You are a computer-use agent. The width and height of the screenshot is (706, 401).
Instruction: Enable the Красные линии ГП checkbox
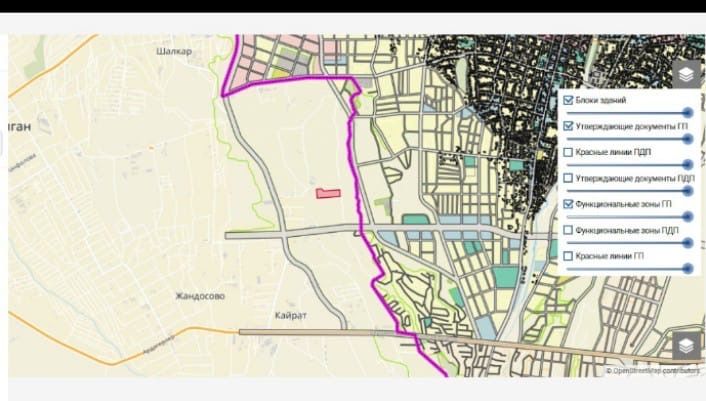coord(568,256)
